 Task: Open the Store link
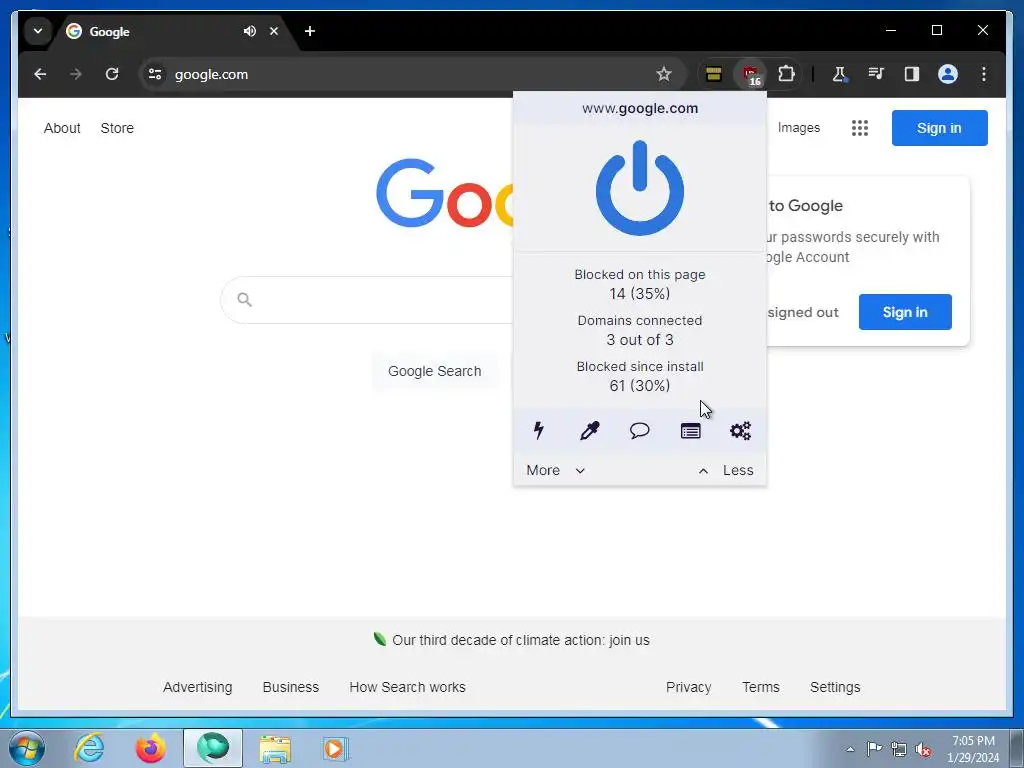117,128
